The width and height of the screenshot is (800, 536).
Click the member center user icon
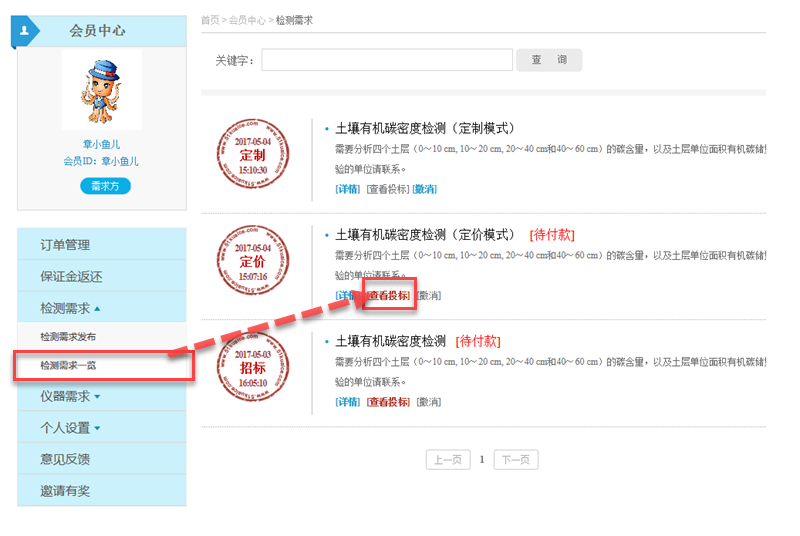point(24,31)
